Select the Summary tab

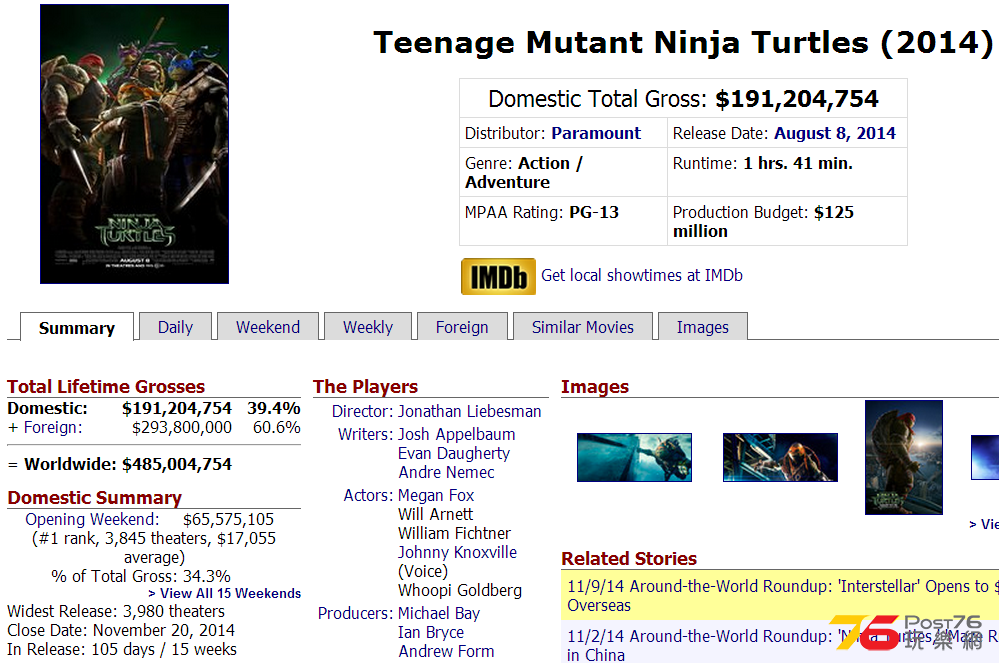coord(76,327)
